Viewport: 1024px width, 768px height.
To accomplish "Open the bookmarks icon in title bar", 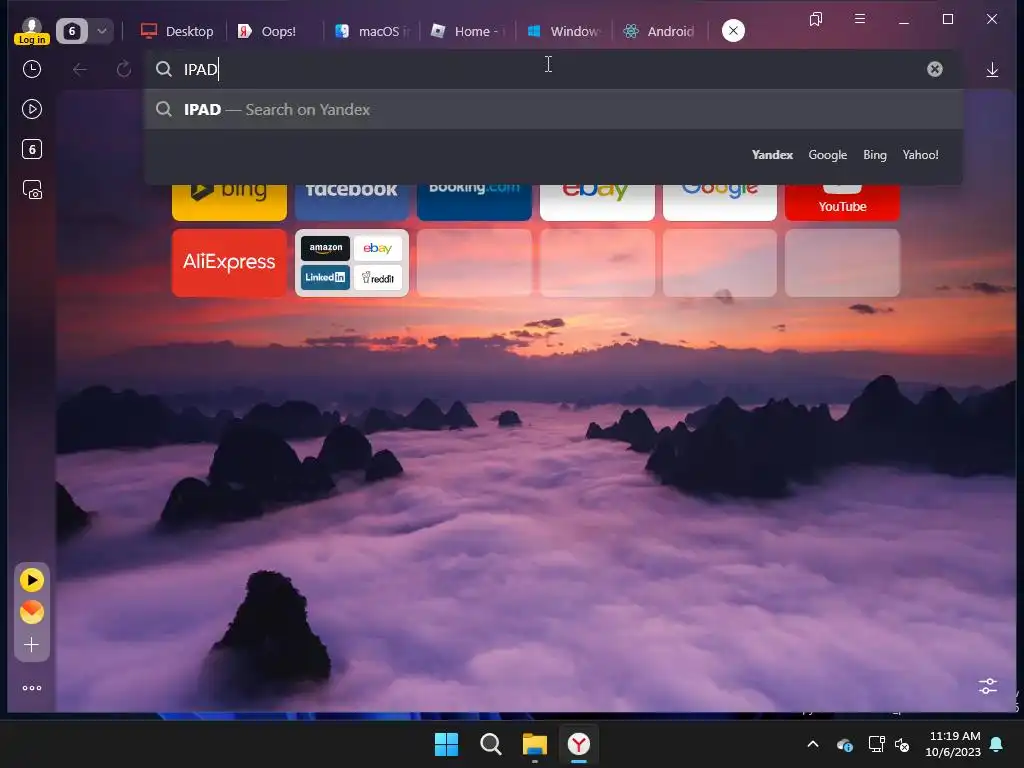I will (x=816, y=19).
